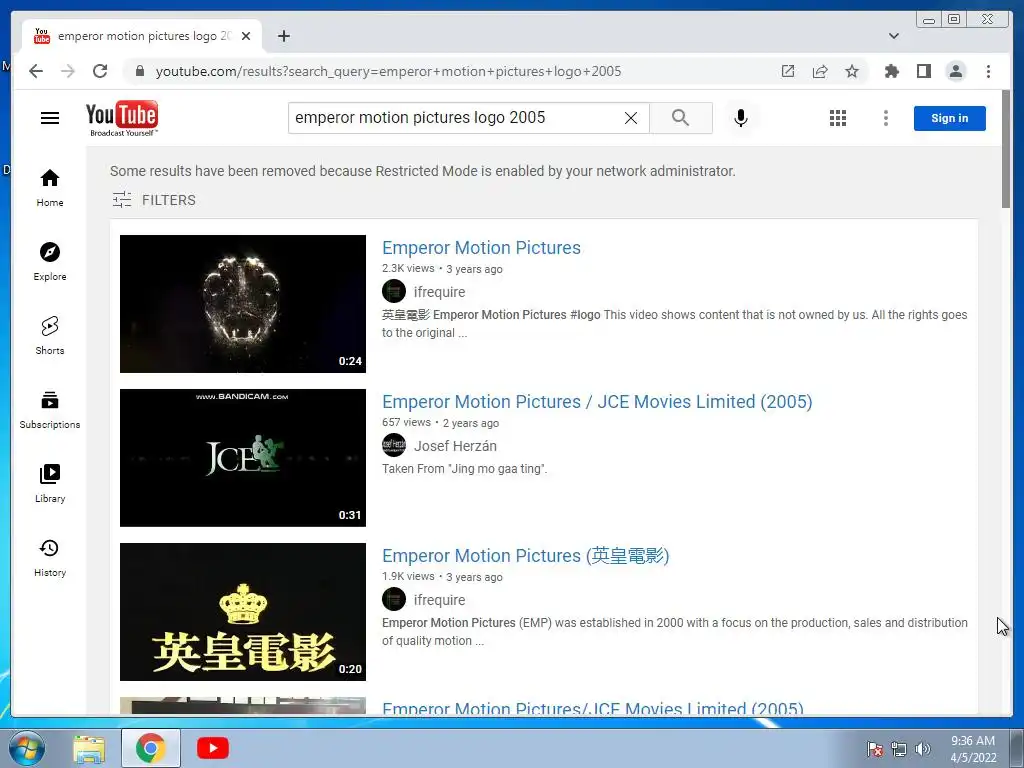
Task: Click the YouTube logo
Action: (121, 118)
